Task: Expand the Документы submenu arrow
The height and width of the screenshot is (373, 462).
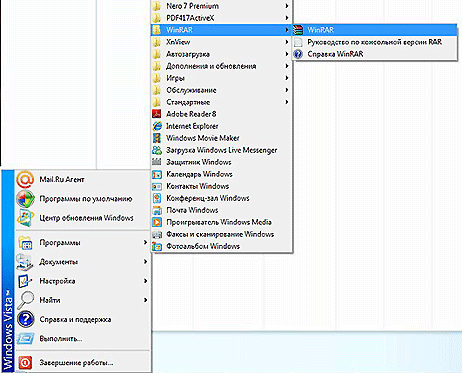Action: point(145,262)
